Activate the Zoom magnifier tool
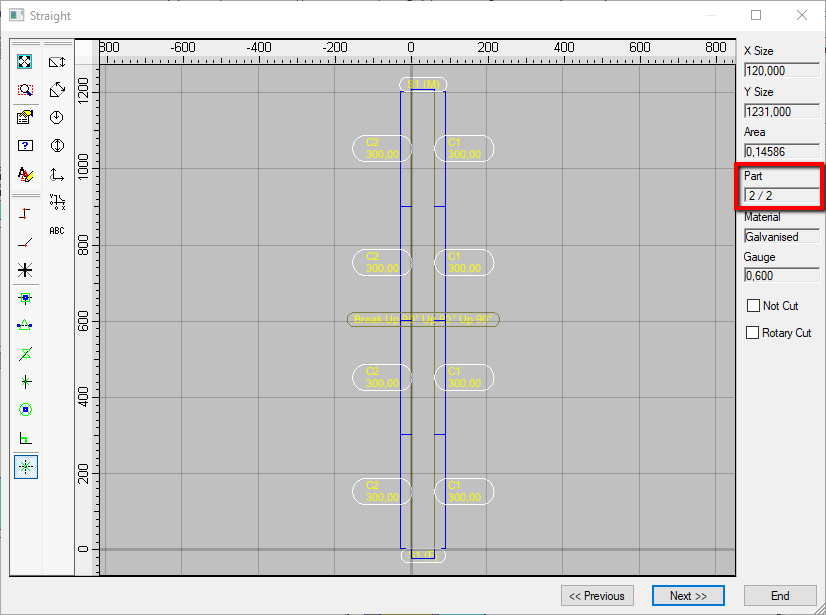Image resolution: width=826 pixels, height=615 pixels. coord(25,89)
